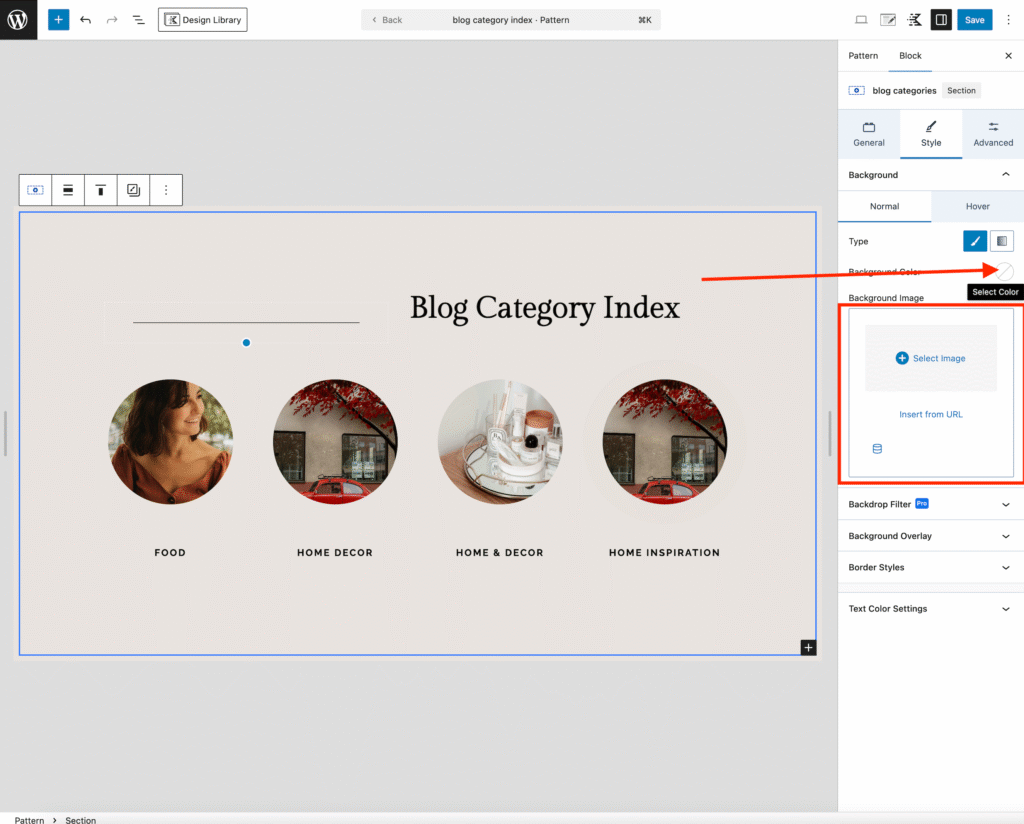The height and width of the screenshot is (824, 1024).
Task: Click the WordPress logo icon
Action: click(x=18, y=20)
